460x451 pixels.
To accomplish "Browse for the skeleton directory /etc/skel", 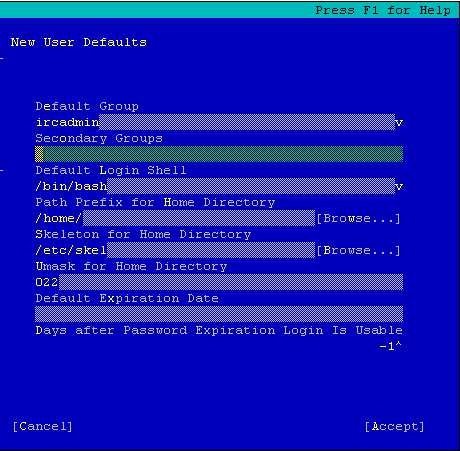I will click(x=358, y=251).
